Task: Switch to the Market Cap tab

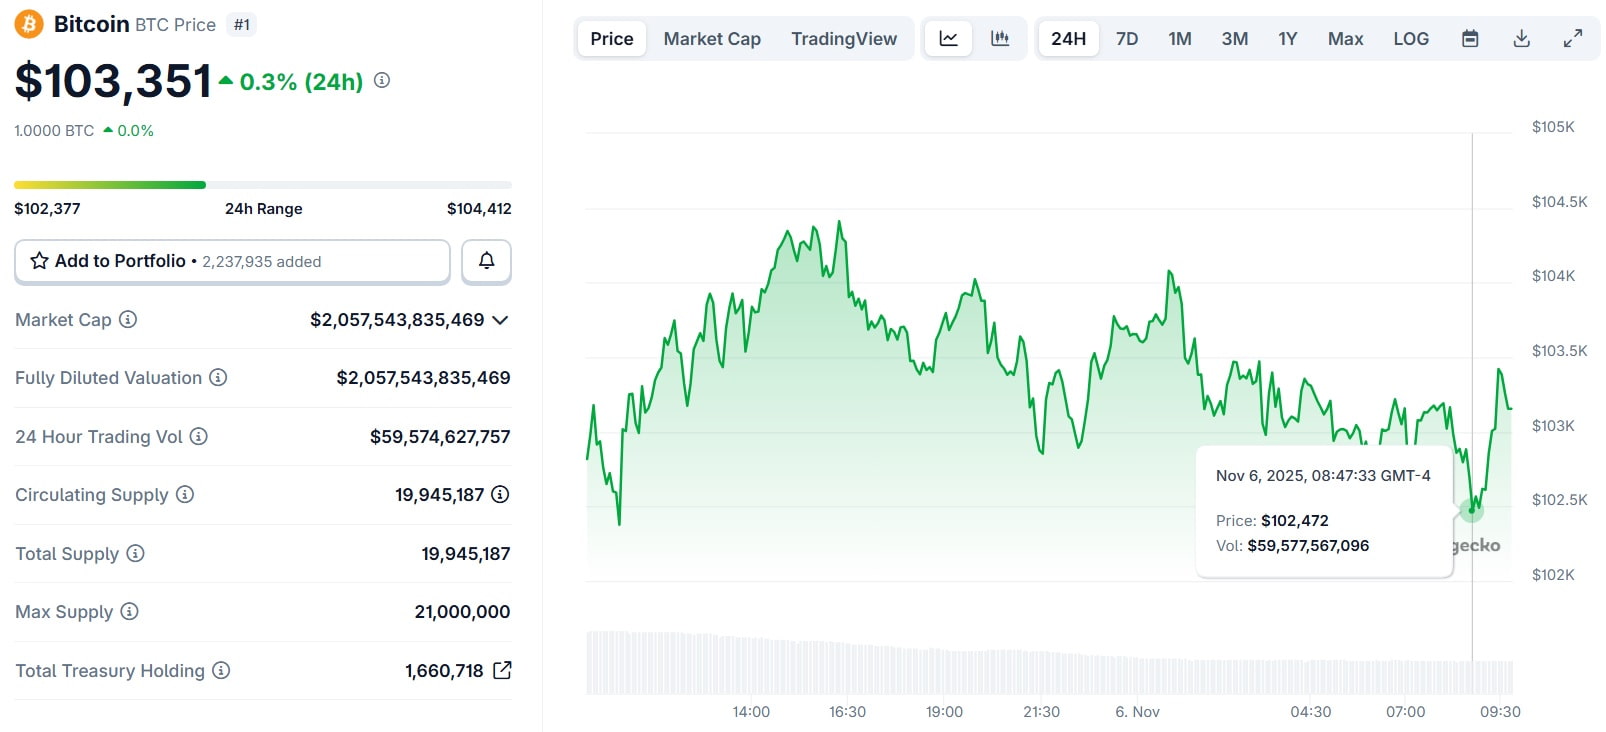Action: pyautogui.click(x=712, y=39)
